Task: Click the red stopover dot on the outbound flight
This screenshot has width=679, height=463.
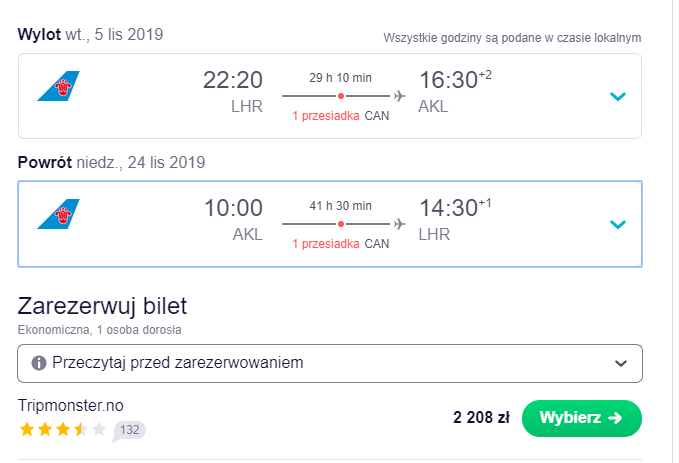Action: (341, 96)
